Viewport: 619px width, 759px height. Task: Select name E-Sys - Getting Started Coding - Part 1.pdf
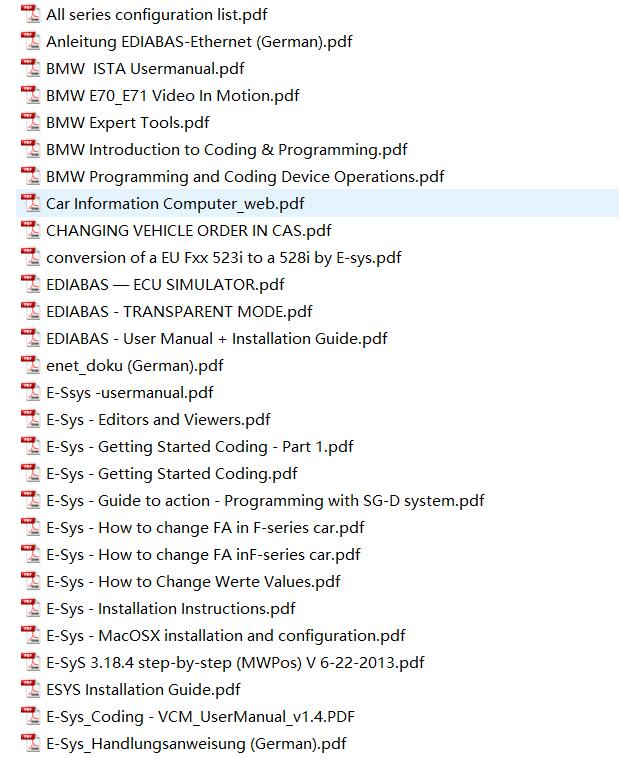pyautogui.click(x=200, y=446)
